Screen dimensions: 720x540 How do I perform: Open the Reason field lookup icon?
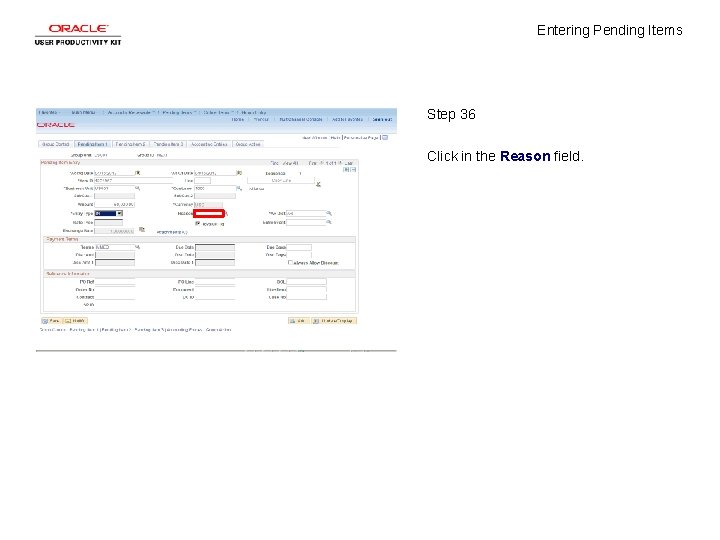(227, 214)
